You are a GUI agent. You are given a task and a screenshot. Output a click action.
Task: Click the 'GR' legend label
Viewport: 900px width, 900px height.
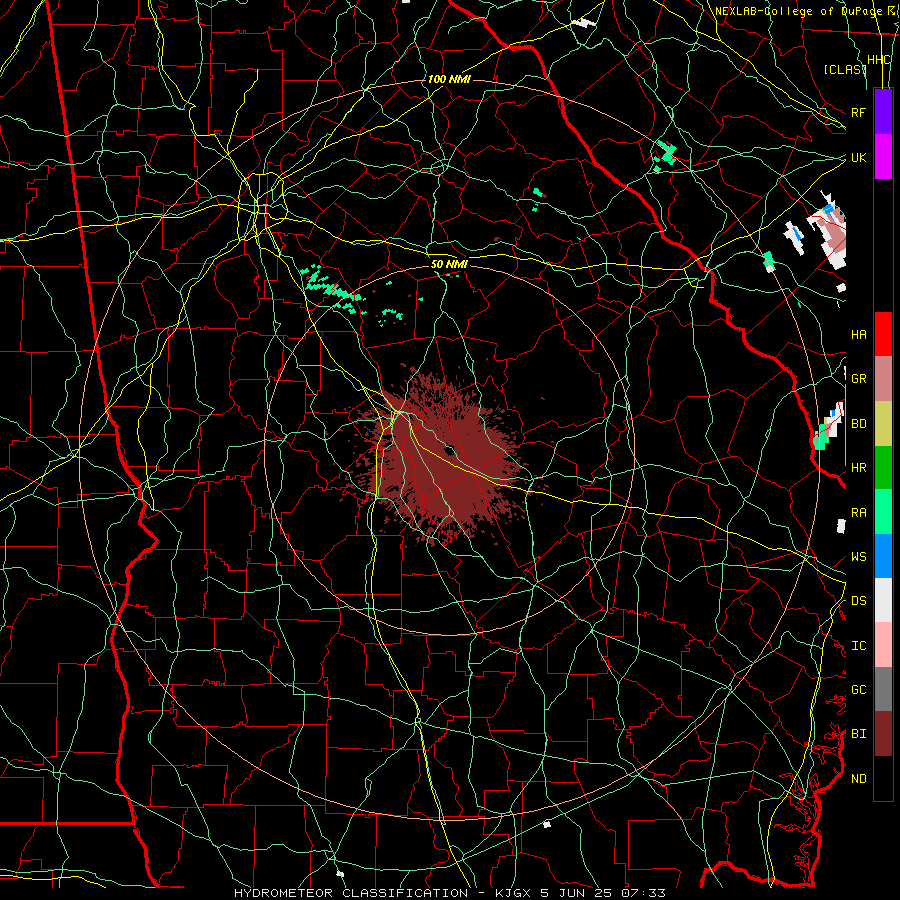pos(858,379)
